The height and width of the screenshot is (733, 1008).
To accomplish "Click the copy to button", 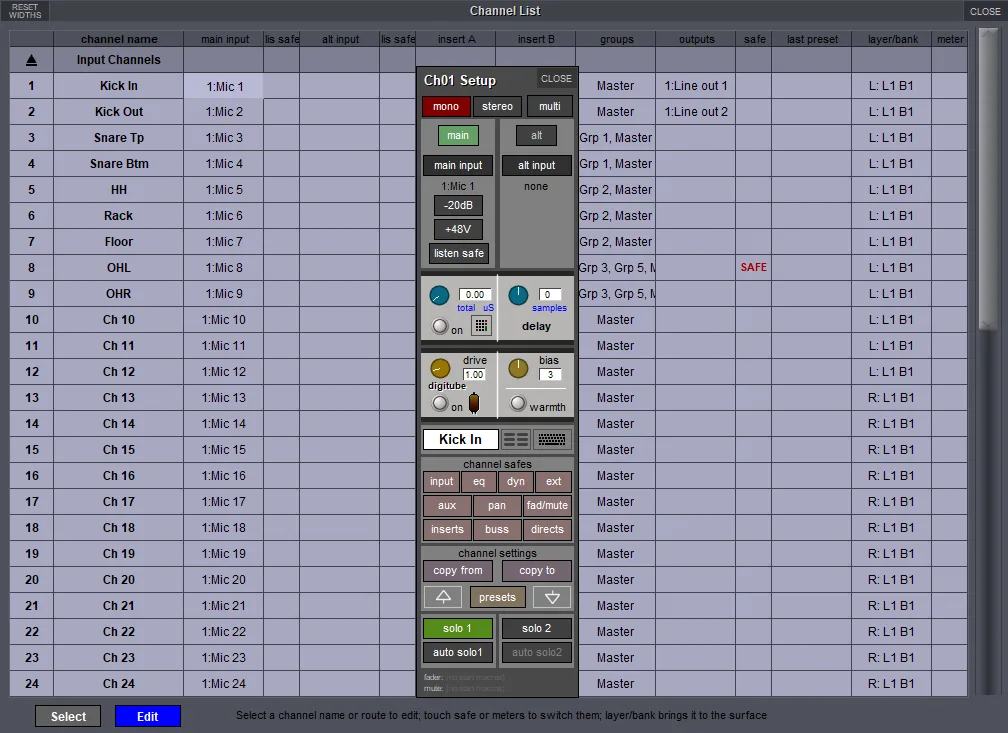I will point(537,570).
